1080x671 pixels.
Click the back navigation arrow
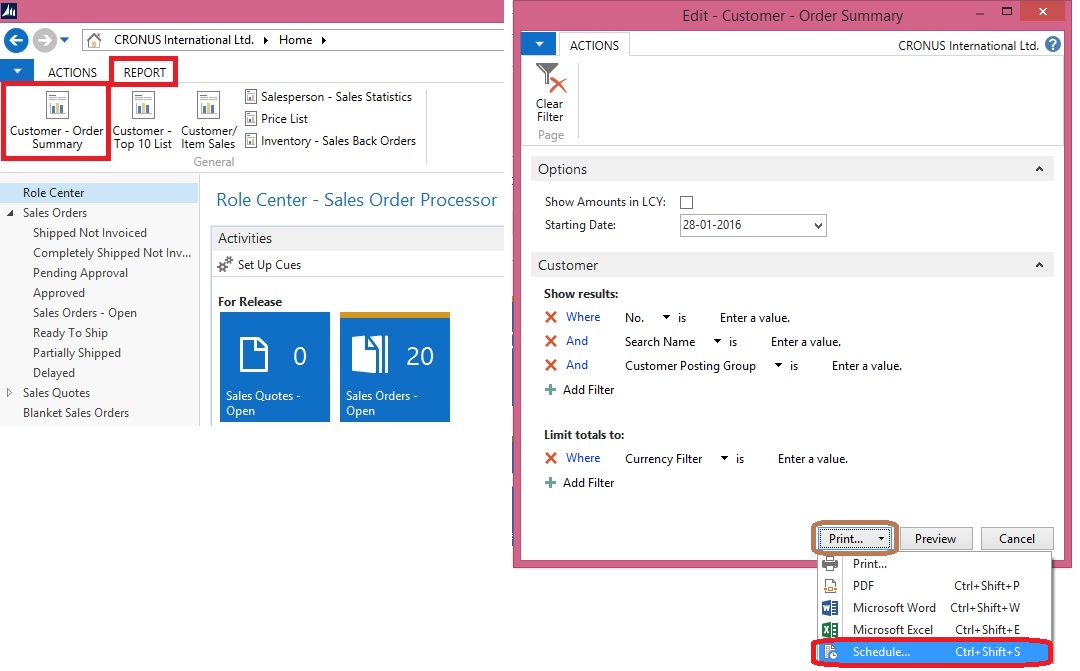tap(16, 40)
